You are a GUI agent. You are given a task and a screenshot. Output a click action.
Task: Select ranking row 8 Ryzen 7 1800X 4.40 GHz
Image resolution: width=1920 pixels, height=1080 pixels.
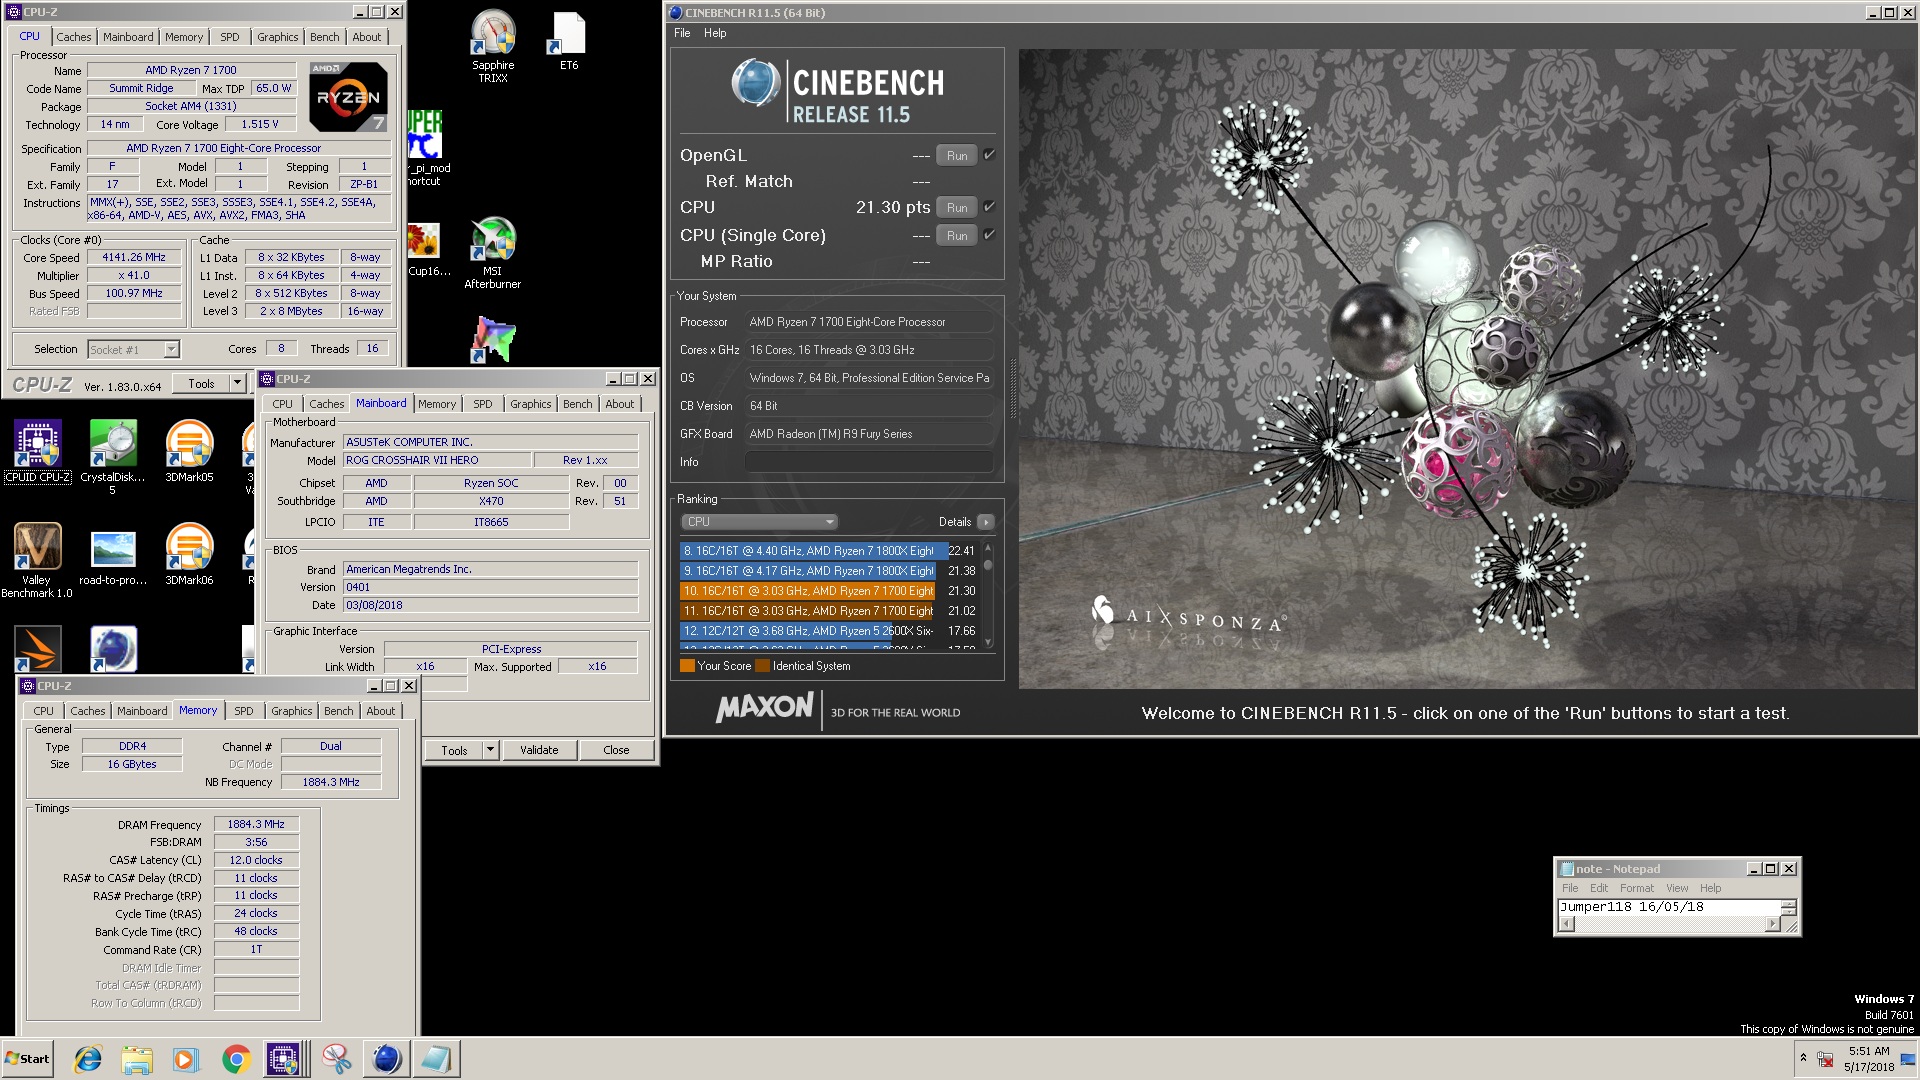[828, 551]
